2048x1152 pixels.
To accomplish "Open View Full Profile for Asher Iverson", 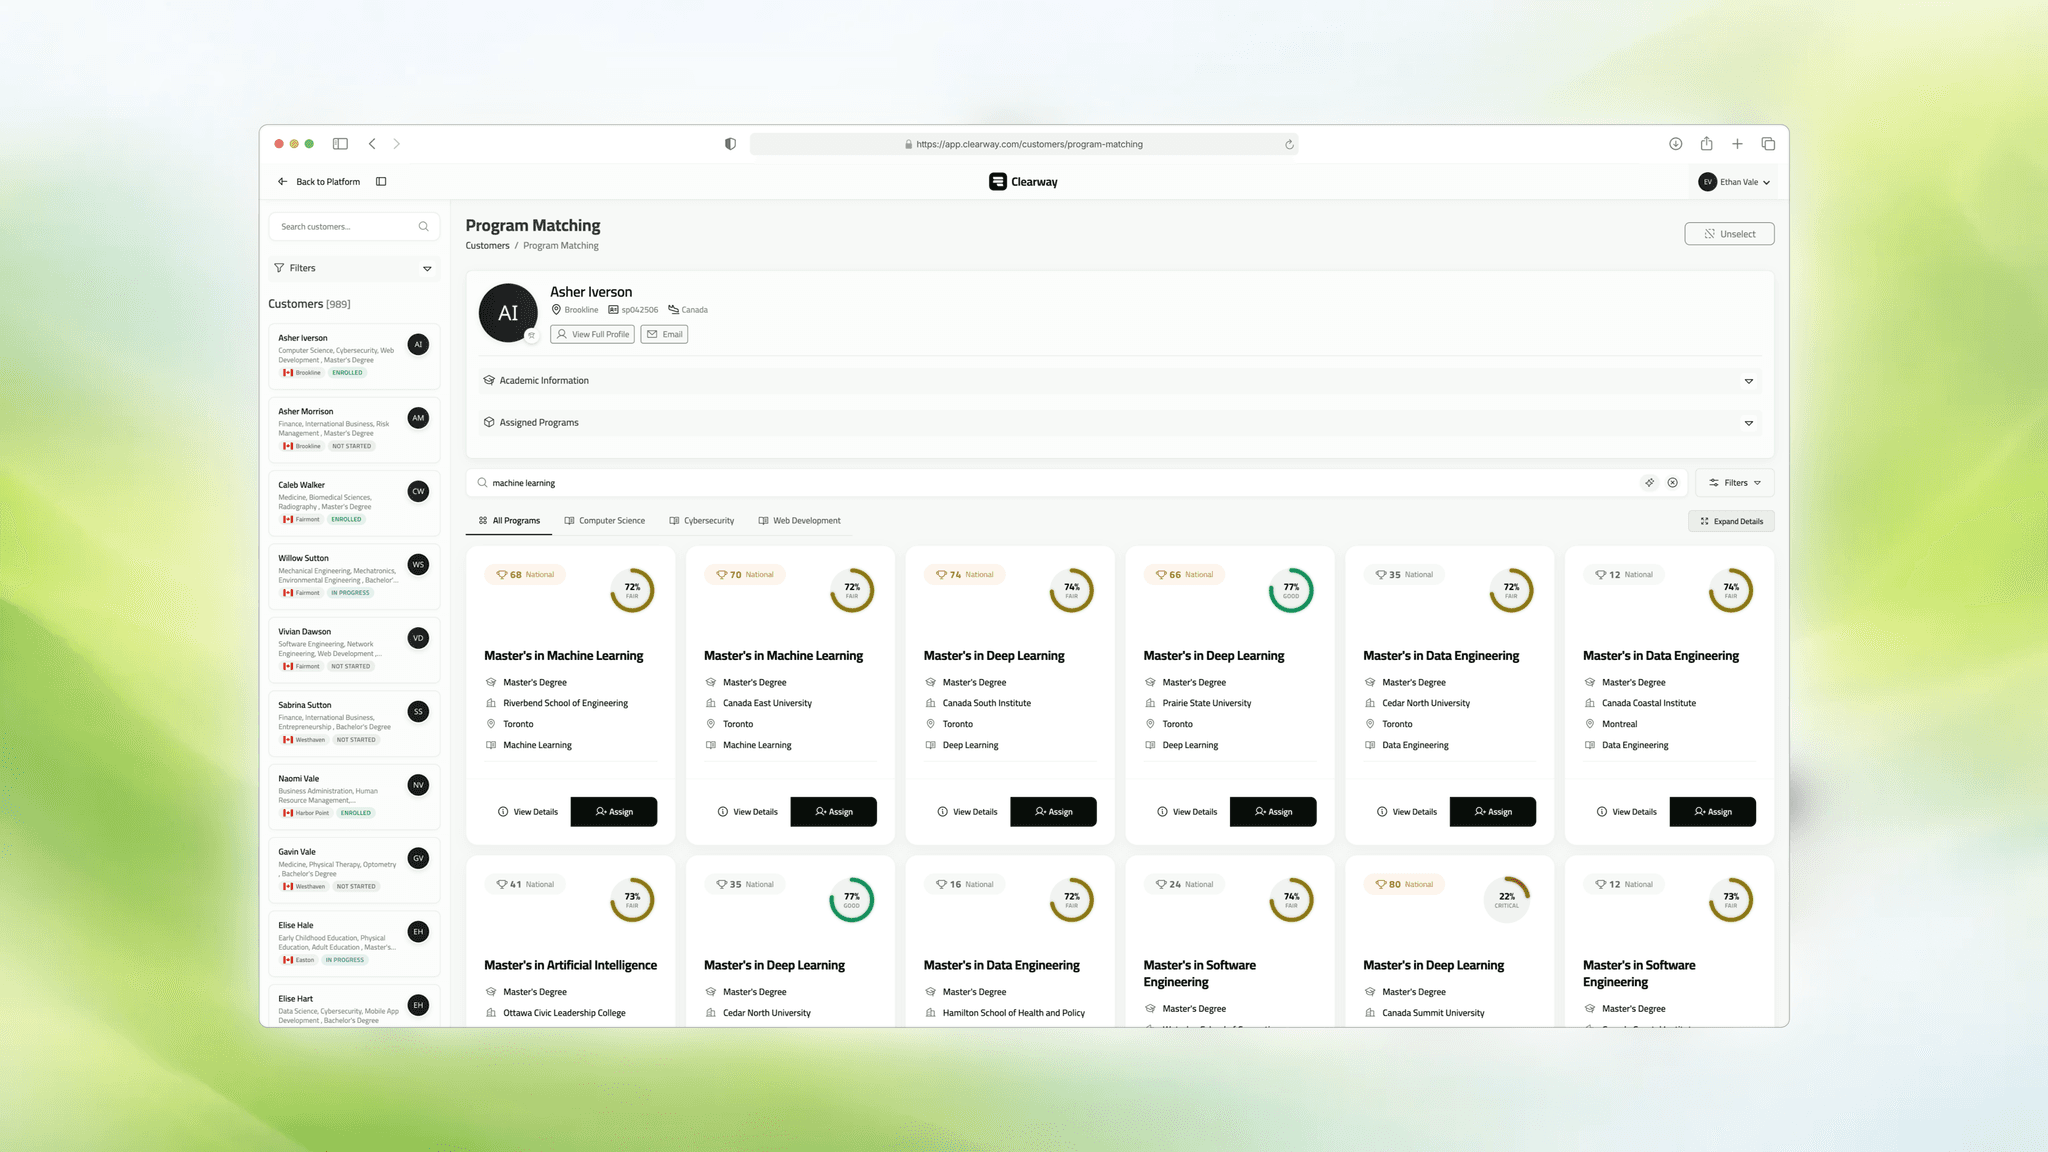I will pyautogui.click(x=592, y=334).
